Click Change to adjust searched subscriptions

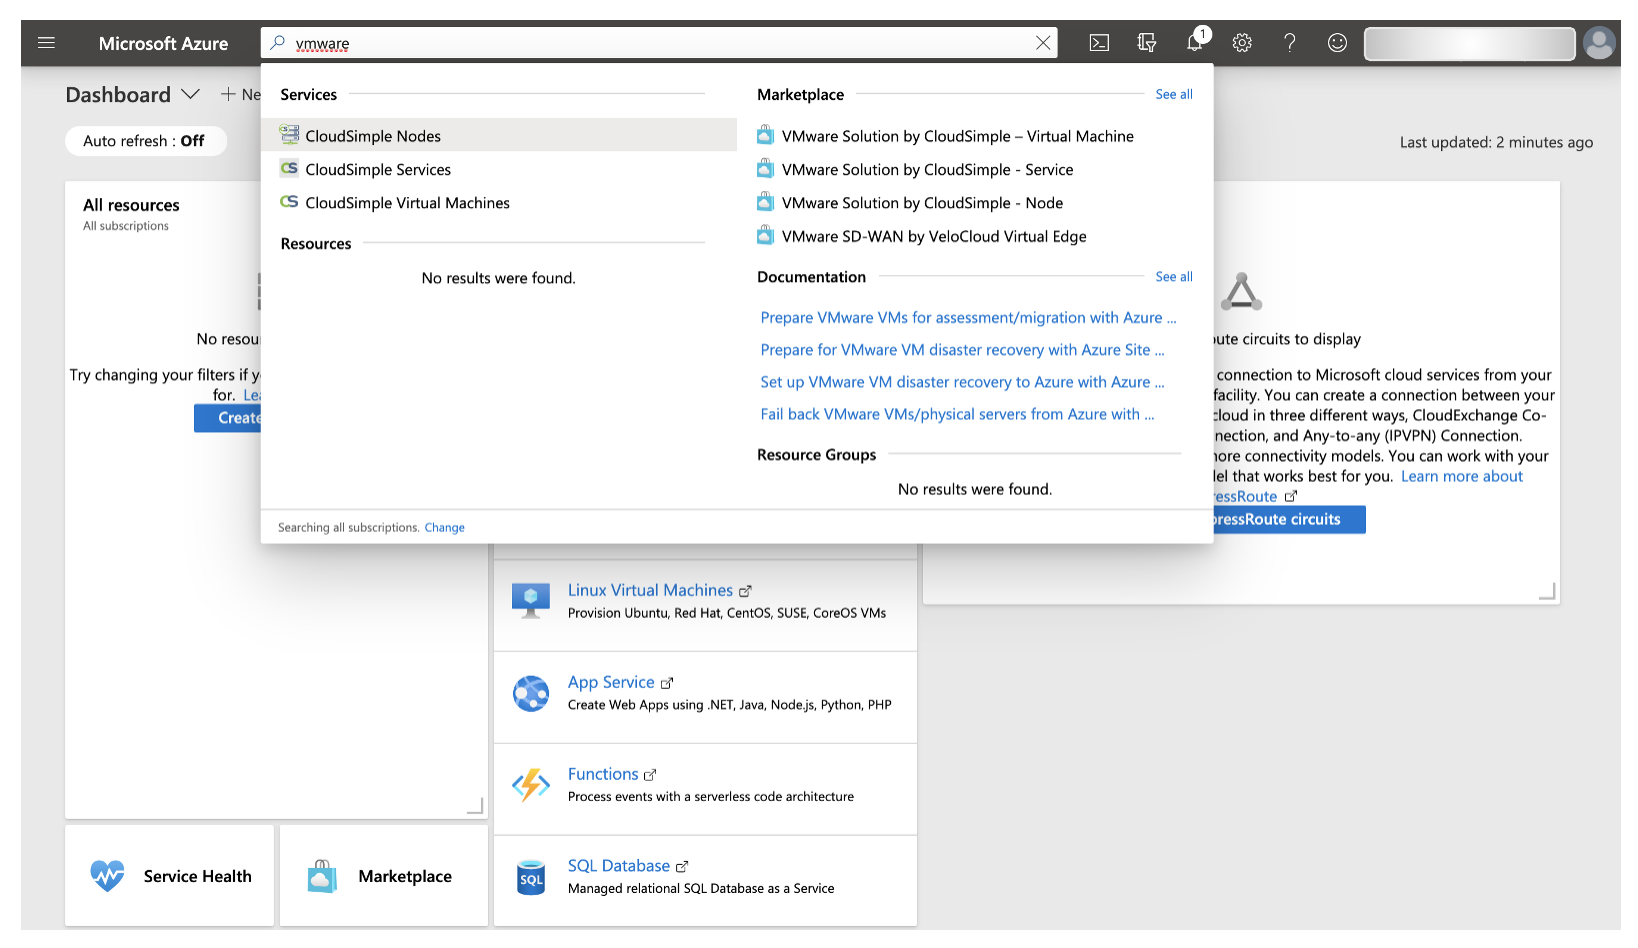click(x=444, y=527)
